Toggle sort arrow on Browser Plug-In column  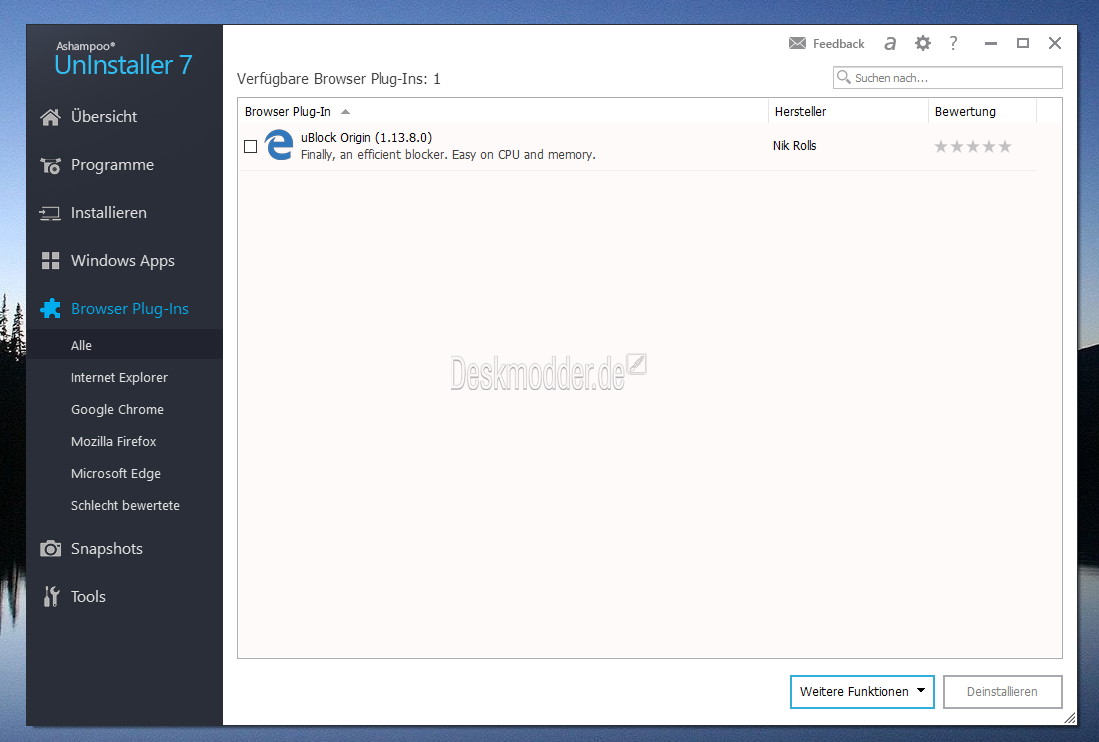coord(346,112)
